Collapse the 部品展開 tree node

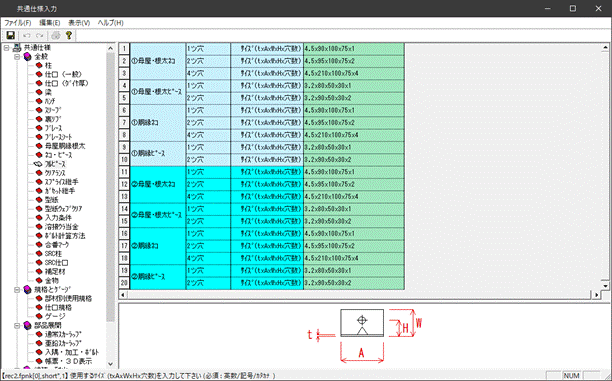point(17,325)
